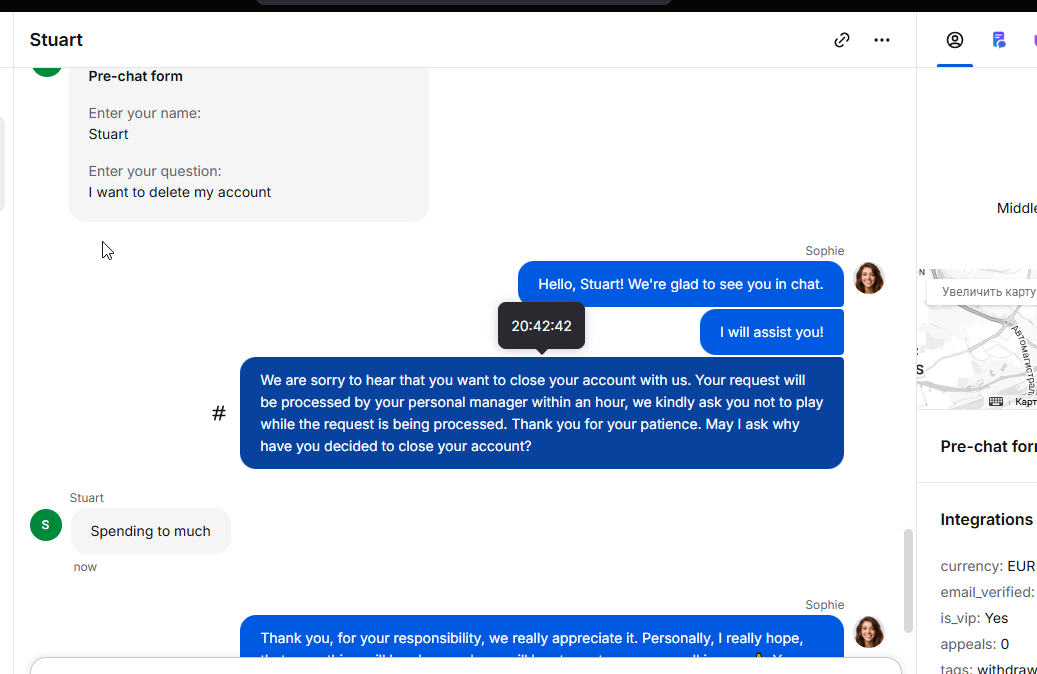Select the "Spending to much" message bubble
This screenshot has width=1037, height=674.
tap(150, 531)
